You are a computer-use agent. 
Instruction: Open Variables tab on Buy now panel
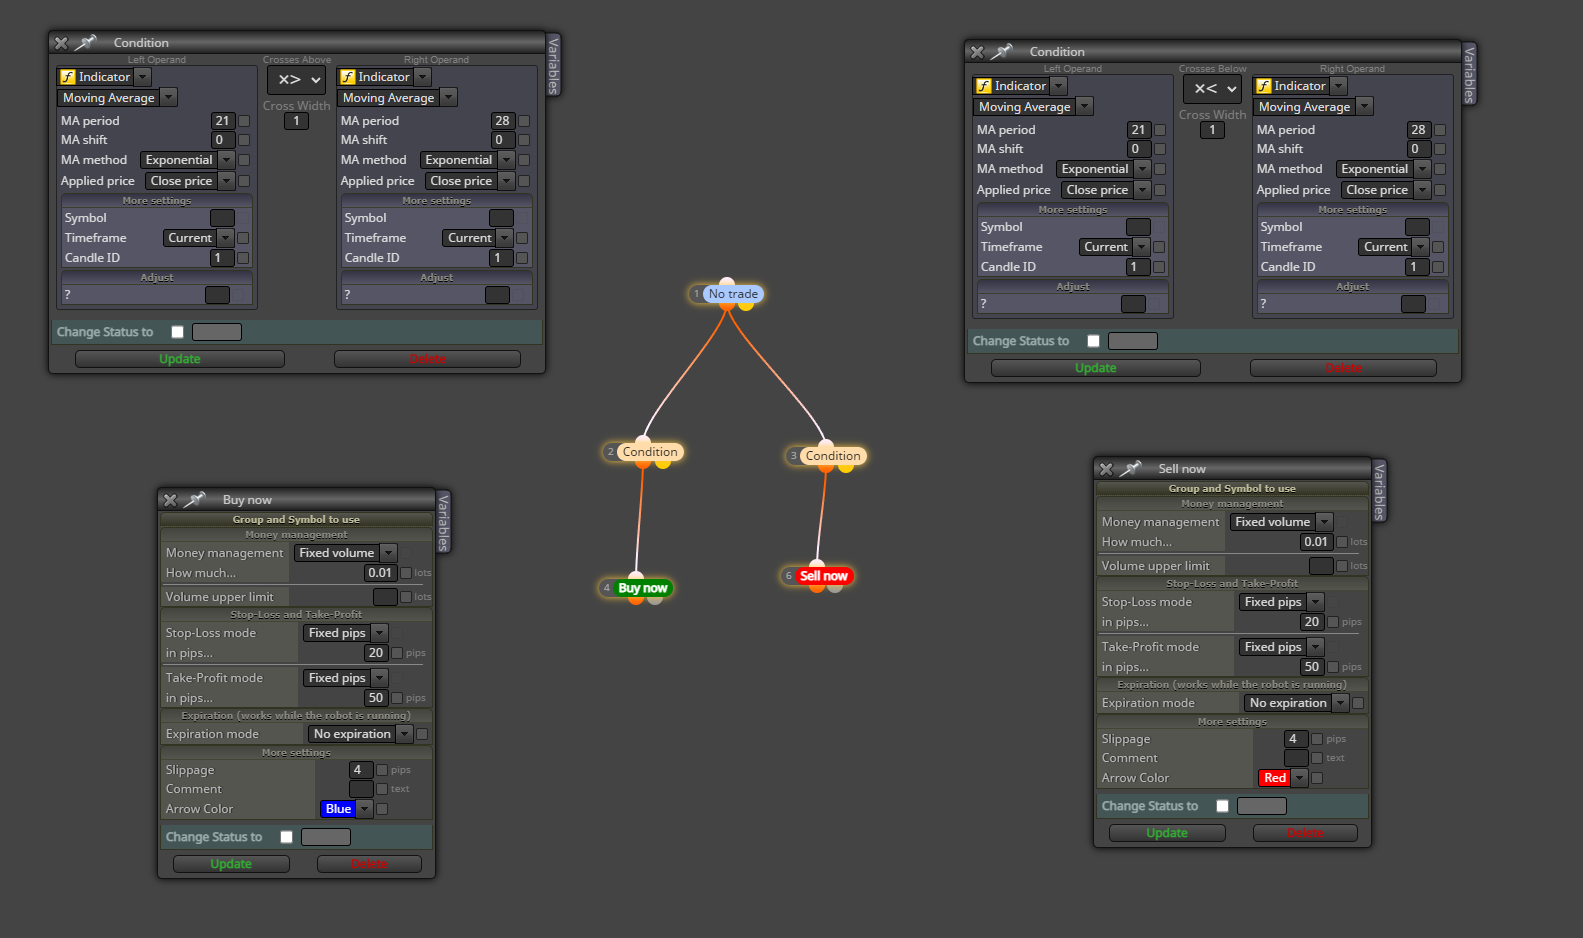(x=444, y=522)
